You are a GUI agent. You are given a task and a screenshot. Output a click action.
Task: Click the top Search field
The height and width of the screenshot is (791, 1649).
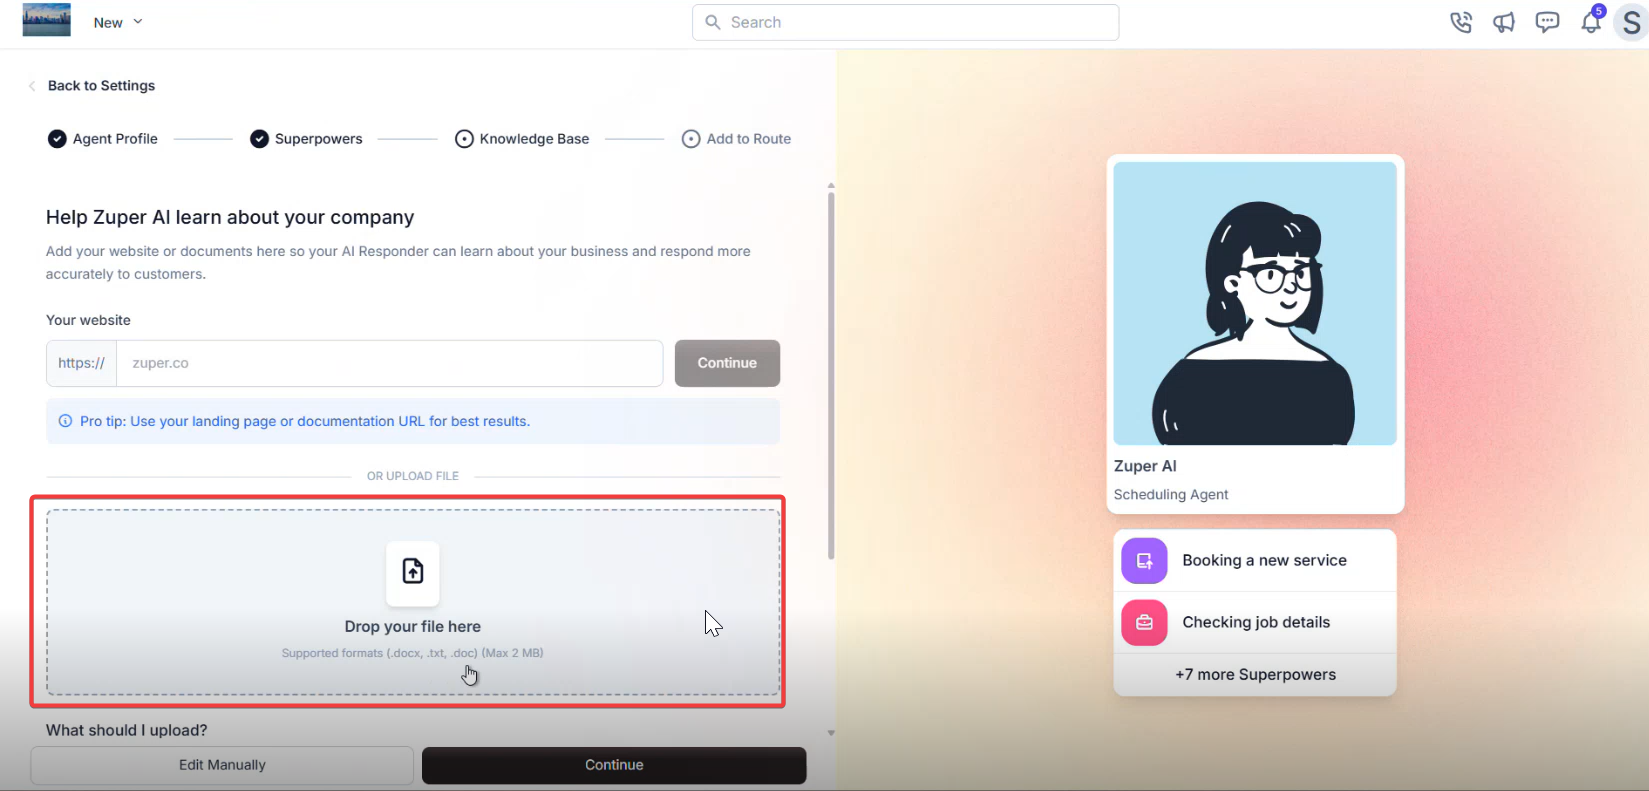click(905, 22)
